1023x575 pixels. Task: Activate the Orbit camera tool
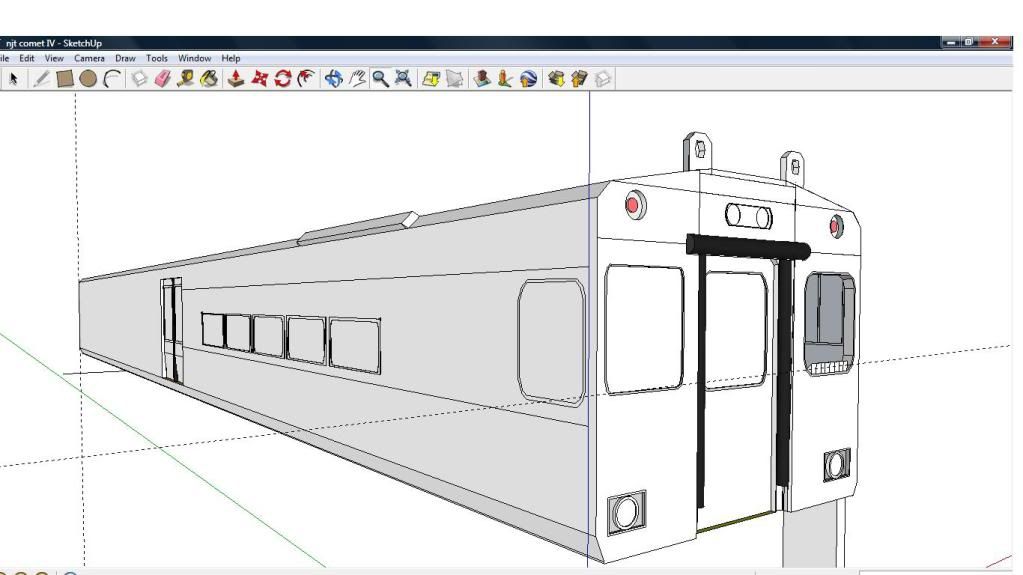[x=334, y=78]
